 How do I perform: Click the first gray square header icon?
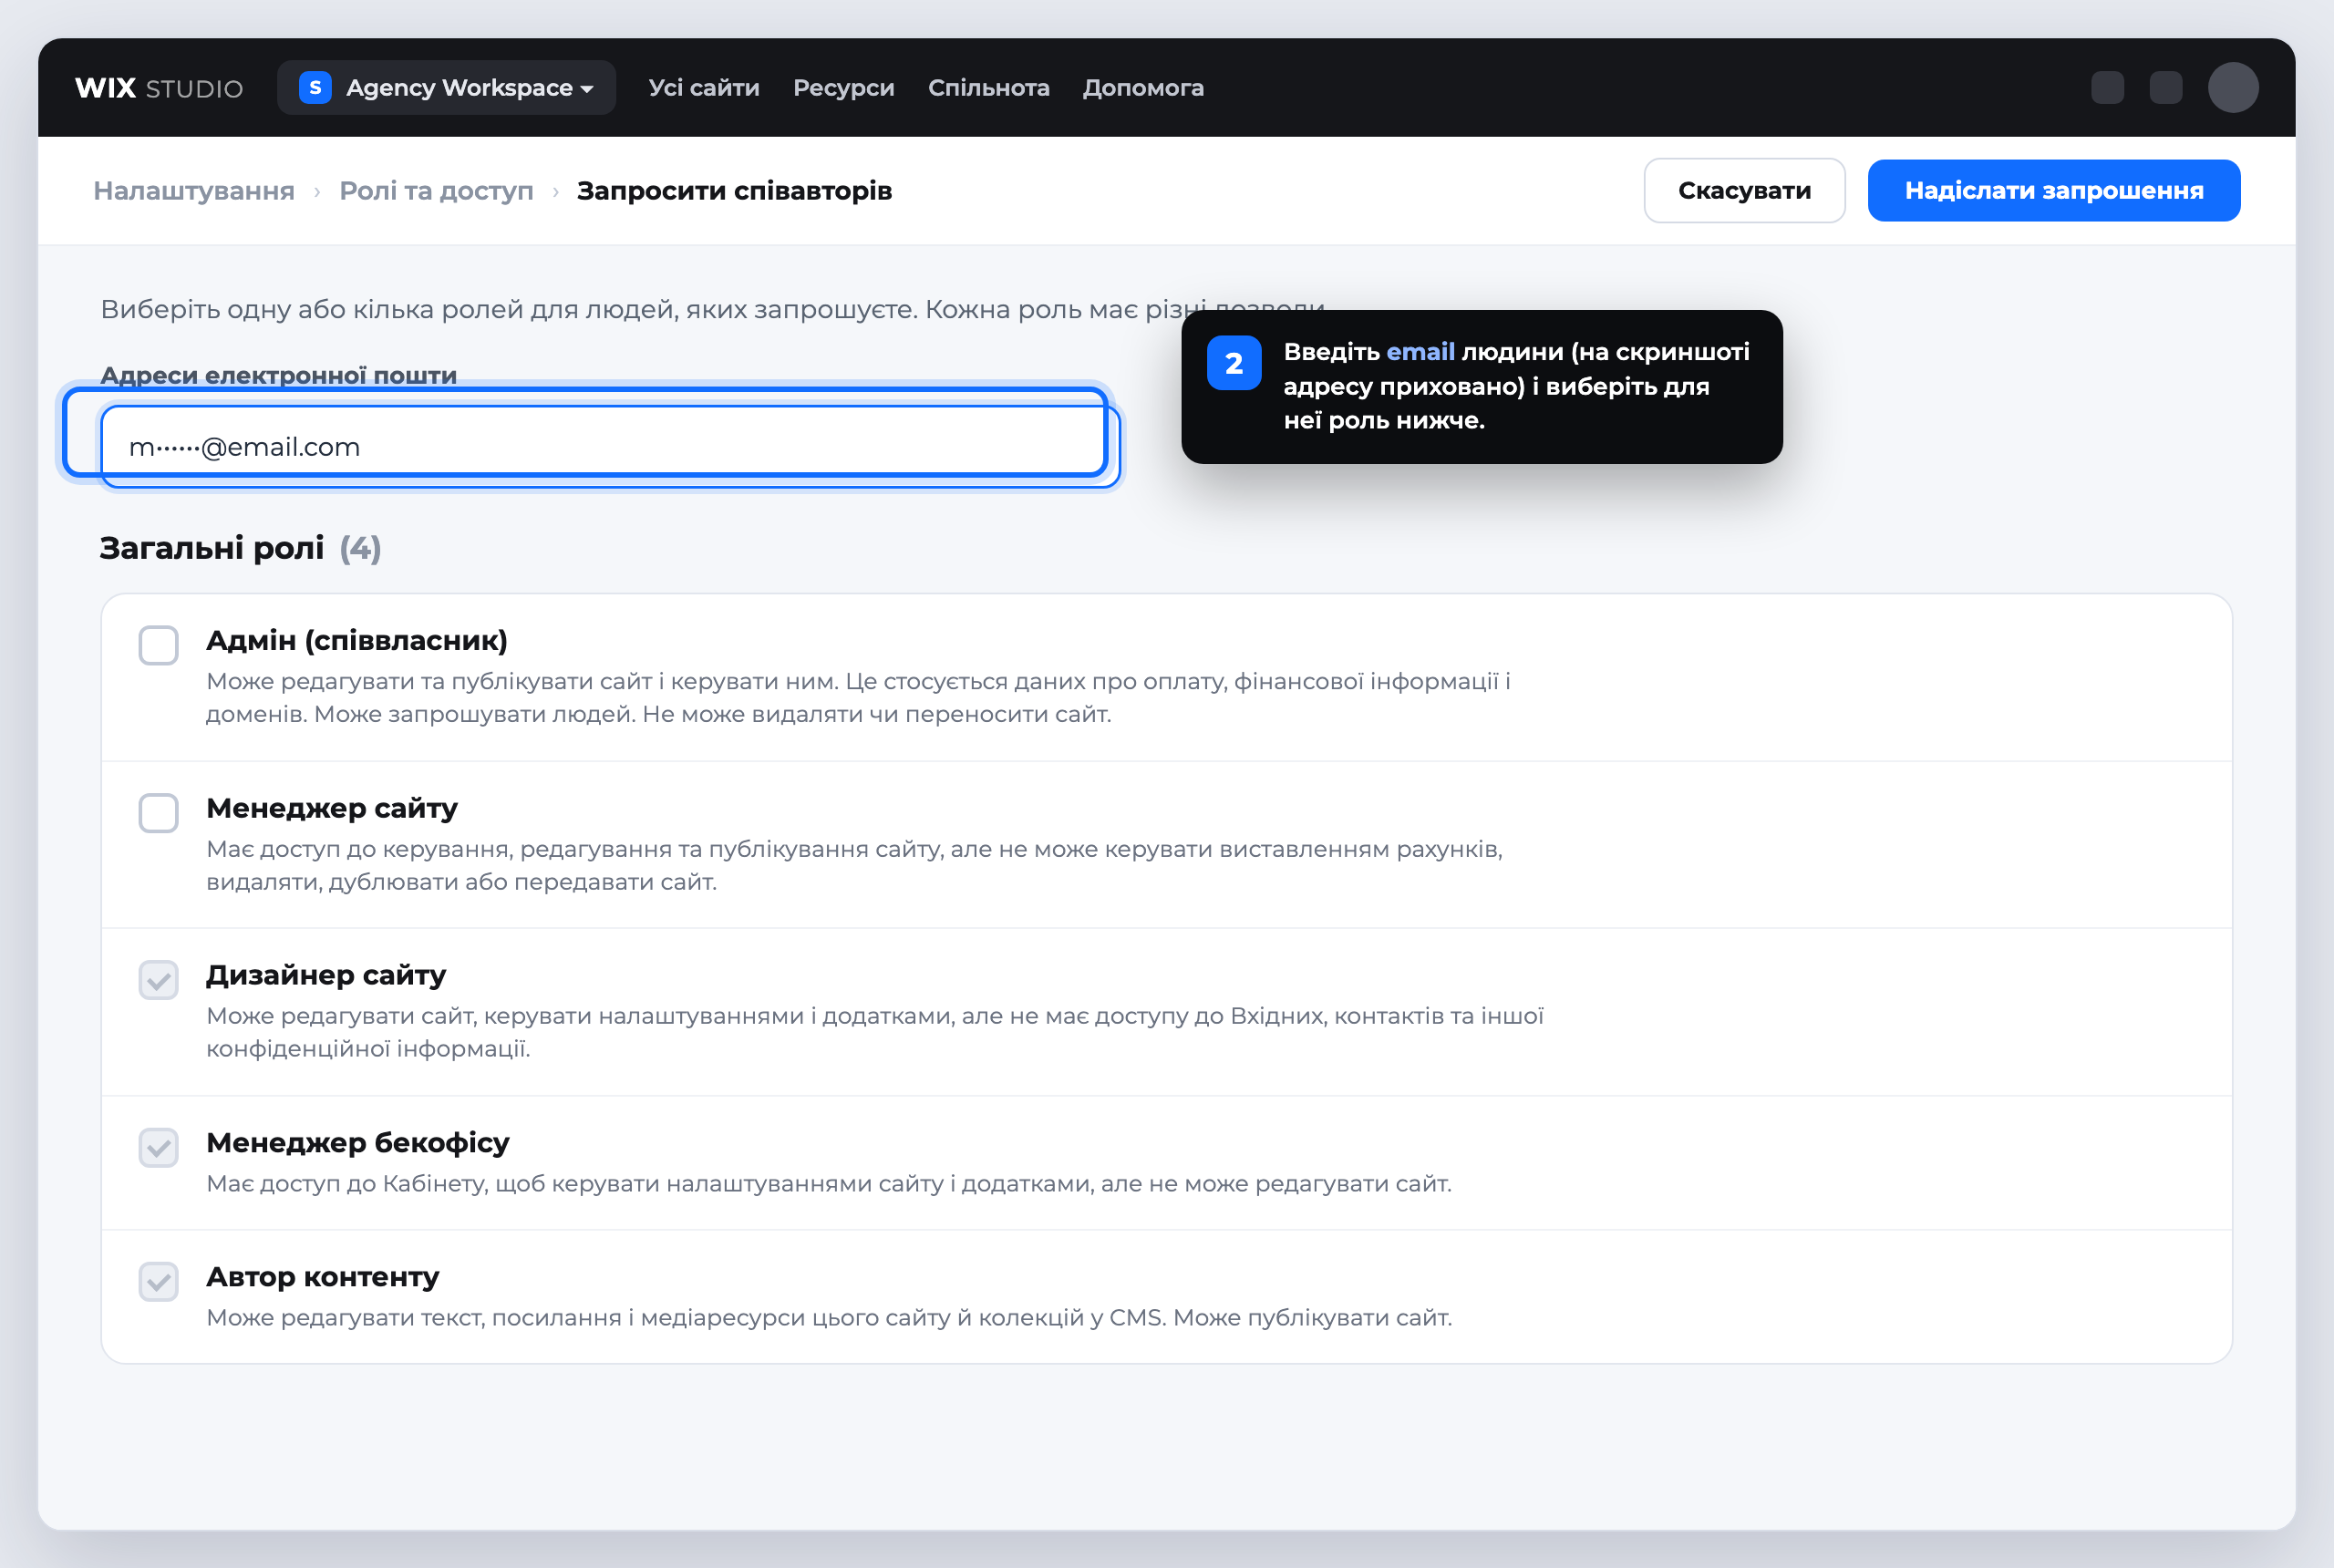click(x=2107, y=88)
